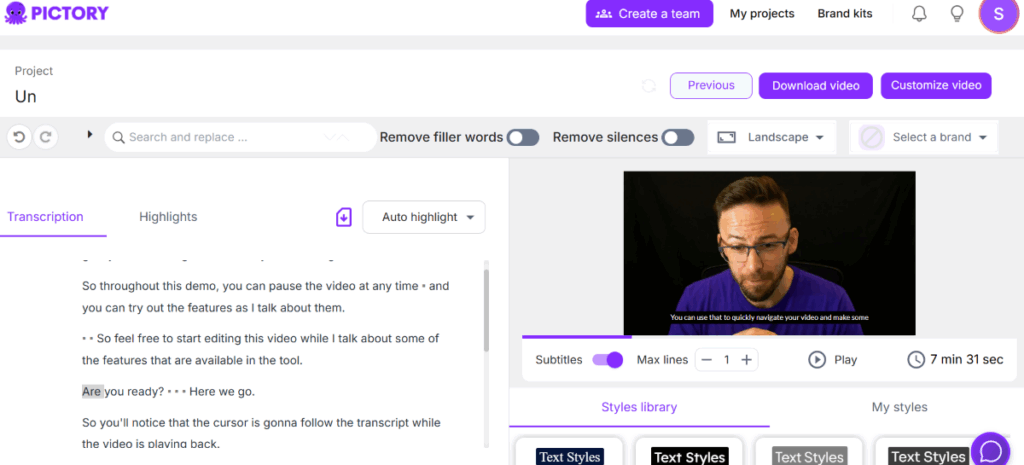This screenshot has height=465, width=1024.
Task: Switch to the My styles tab
Action: click(899, 407)
